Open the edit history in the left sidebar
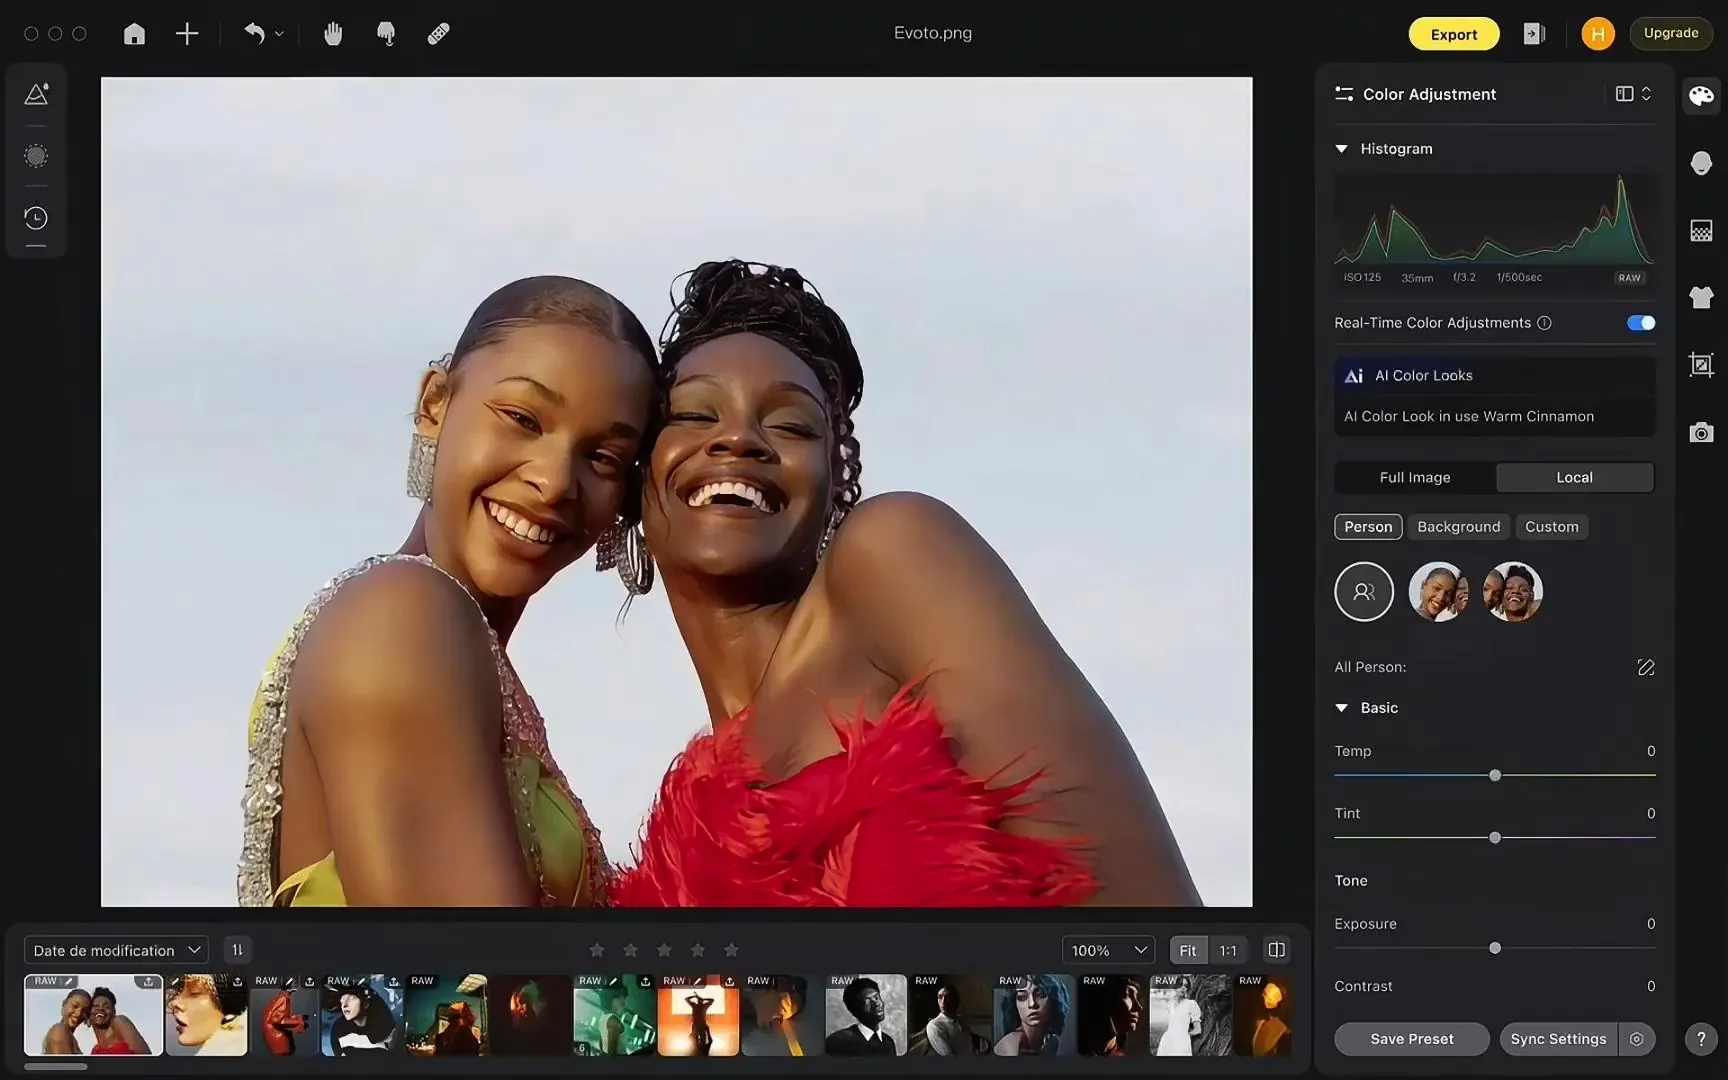The height and width of the screenshot is (1080, 1728). pos(36,217)
